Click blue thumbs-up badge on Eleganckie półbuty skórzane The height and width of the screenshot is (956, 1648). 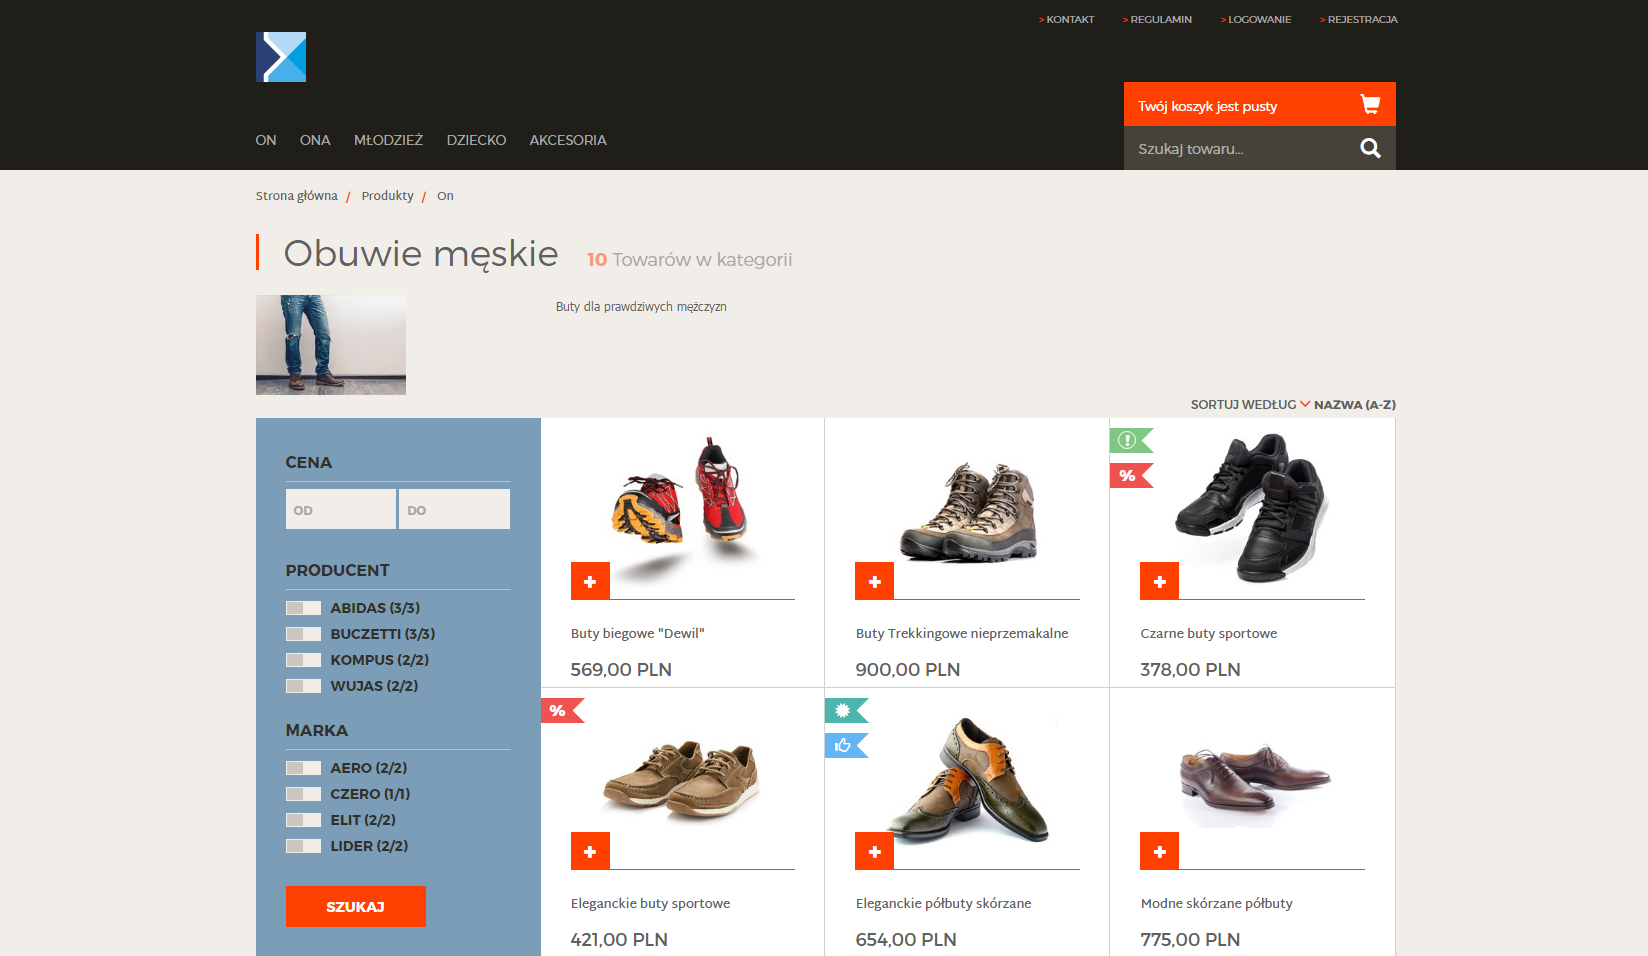(846, 746)
